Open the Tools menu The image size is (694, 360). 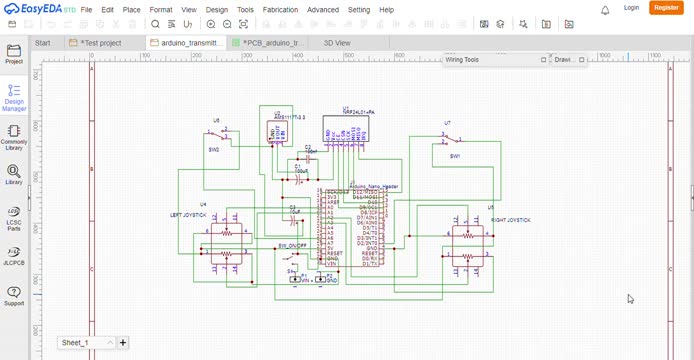point(245,10)
